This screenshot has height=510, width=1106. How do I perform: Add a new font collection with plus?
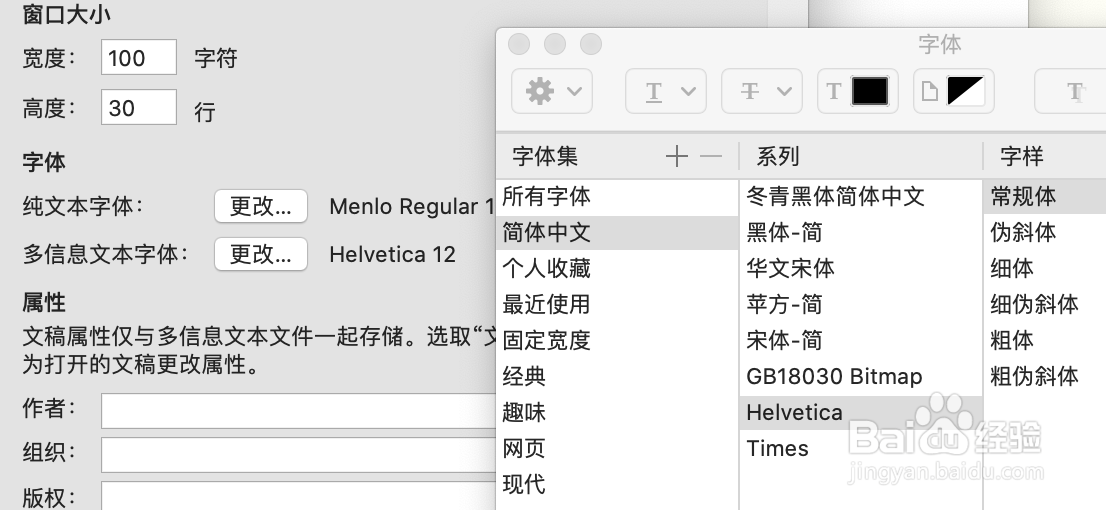click(x=677, y=157)
